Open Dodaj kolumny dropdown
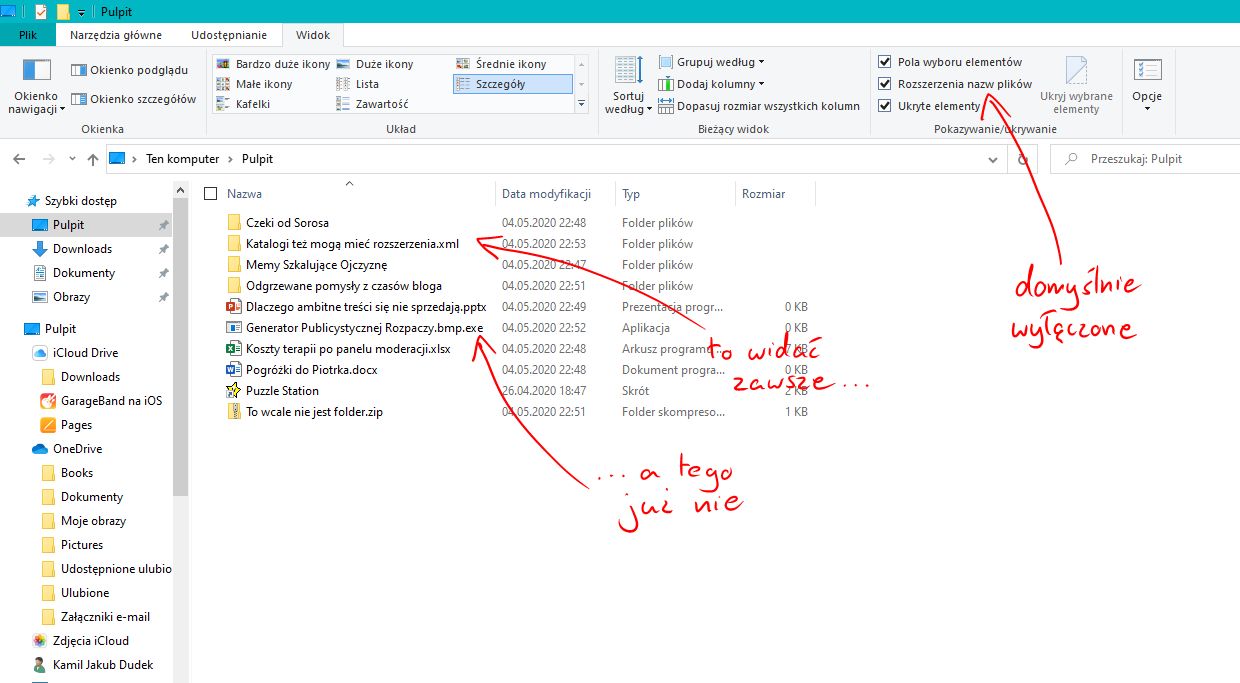This screenshot has width=1240, height=683. click(712, 84)
